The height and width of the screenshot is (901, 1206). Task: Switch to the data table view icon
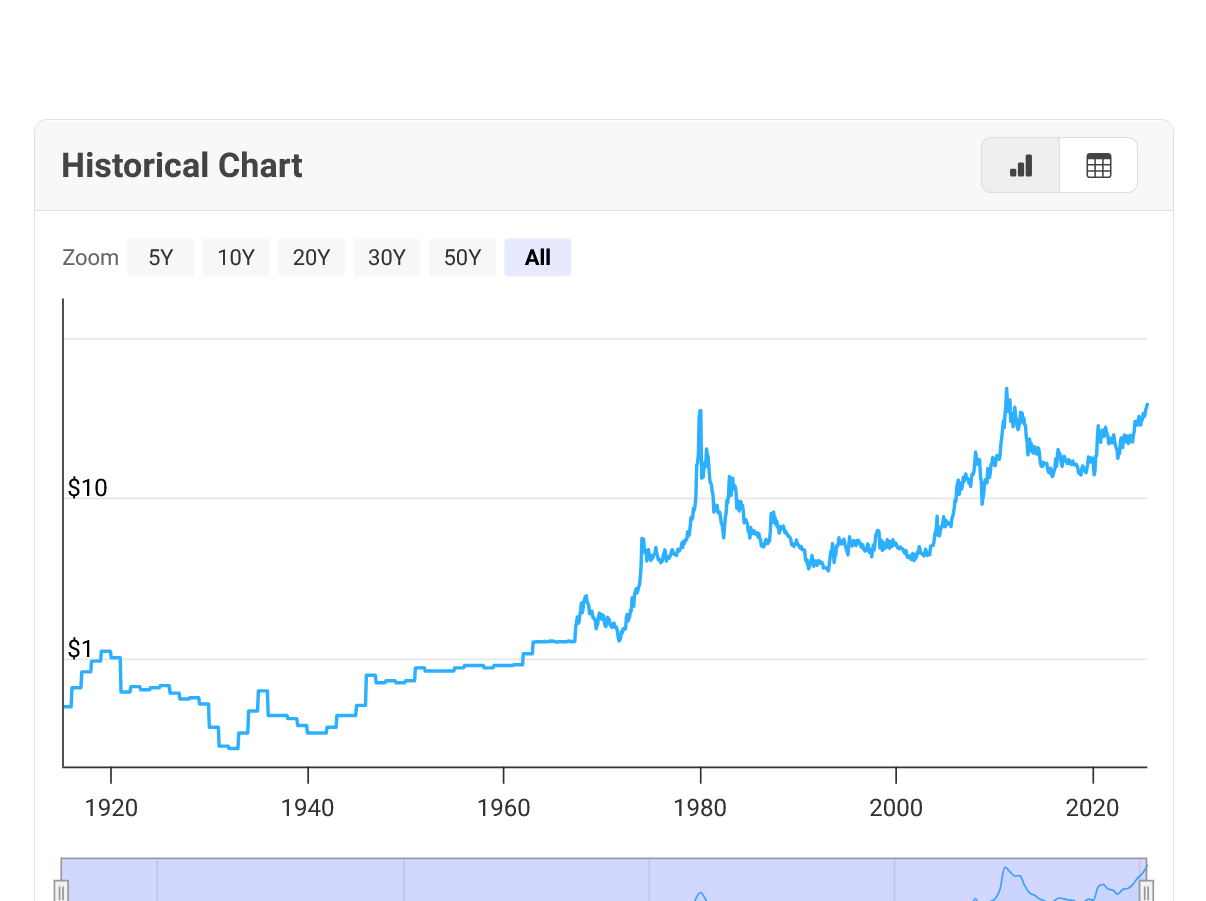click(1098, 165)
